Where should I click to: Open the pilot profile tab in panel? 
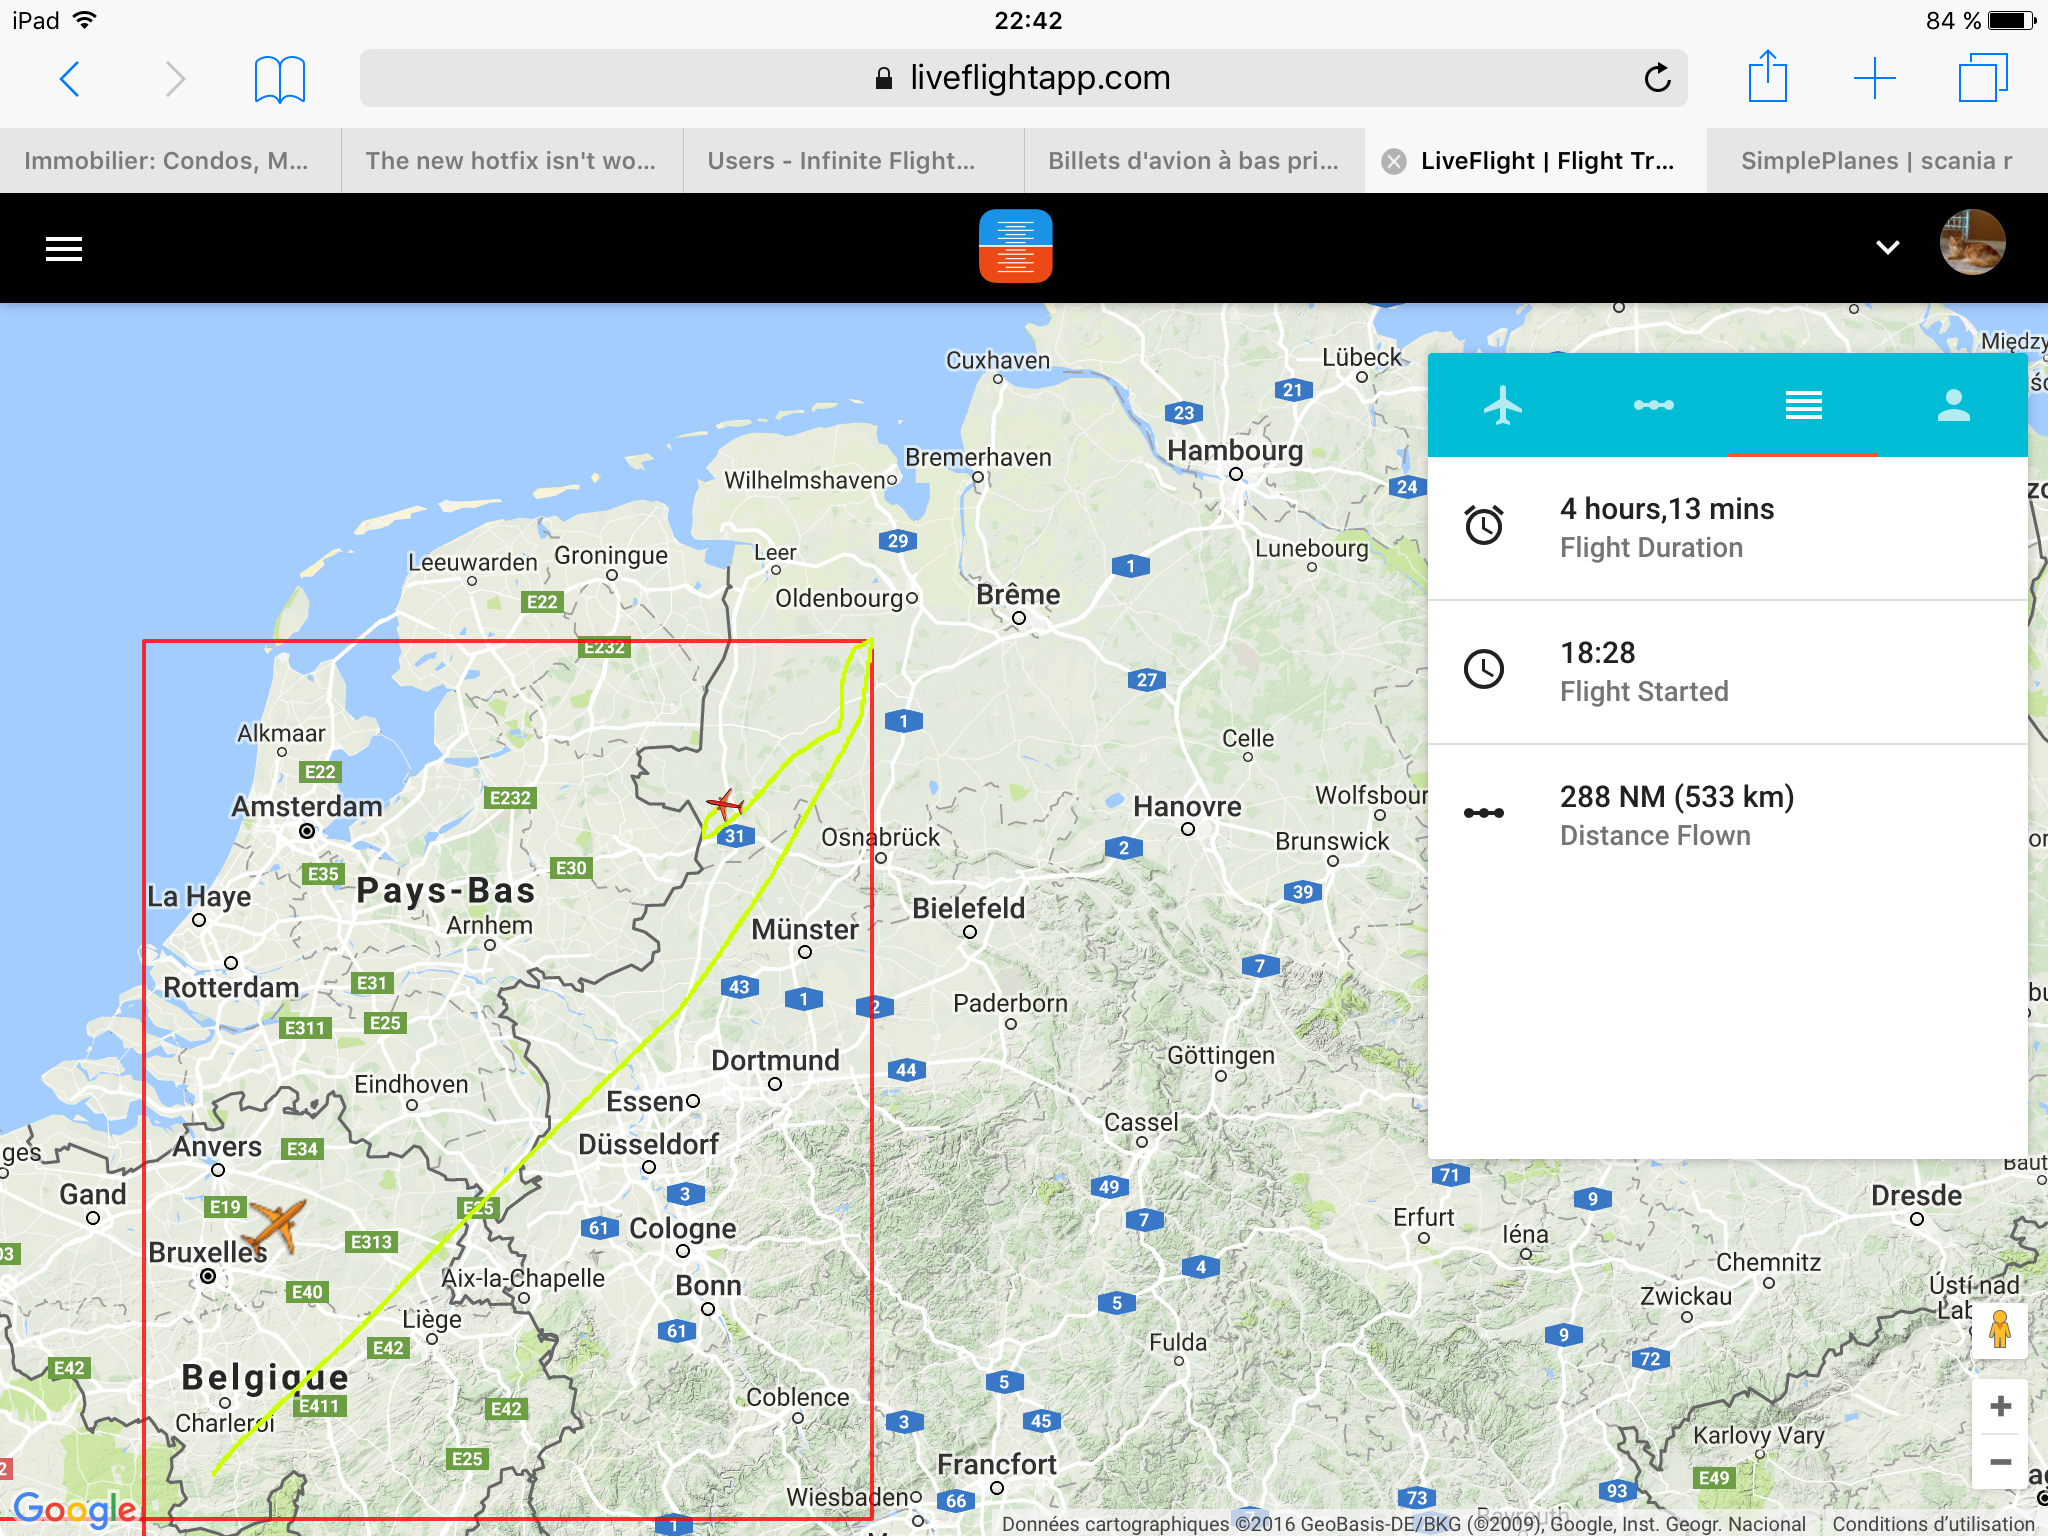(x=1953, y=406)
